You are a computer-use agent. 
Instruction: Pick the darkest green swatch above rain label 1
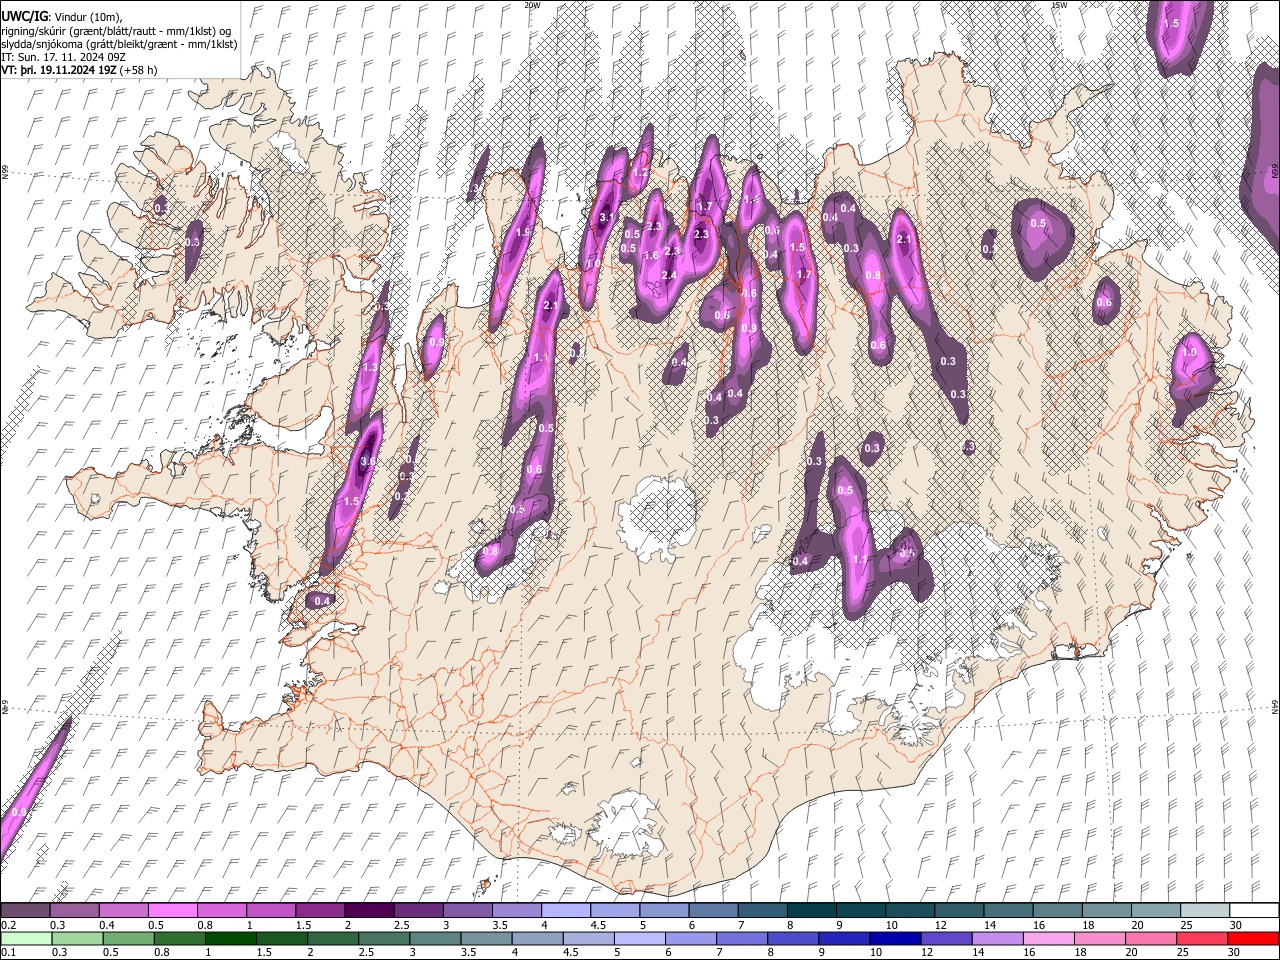(230, 938)
